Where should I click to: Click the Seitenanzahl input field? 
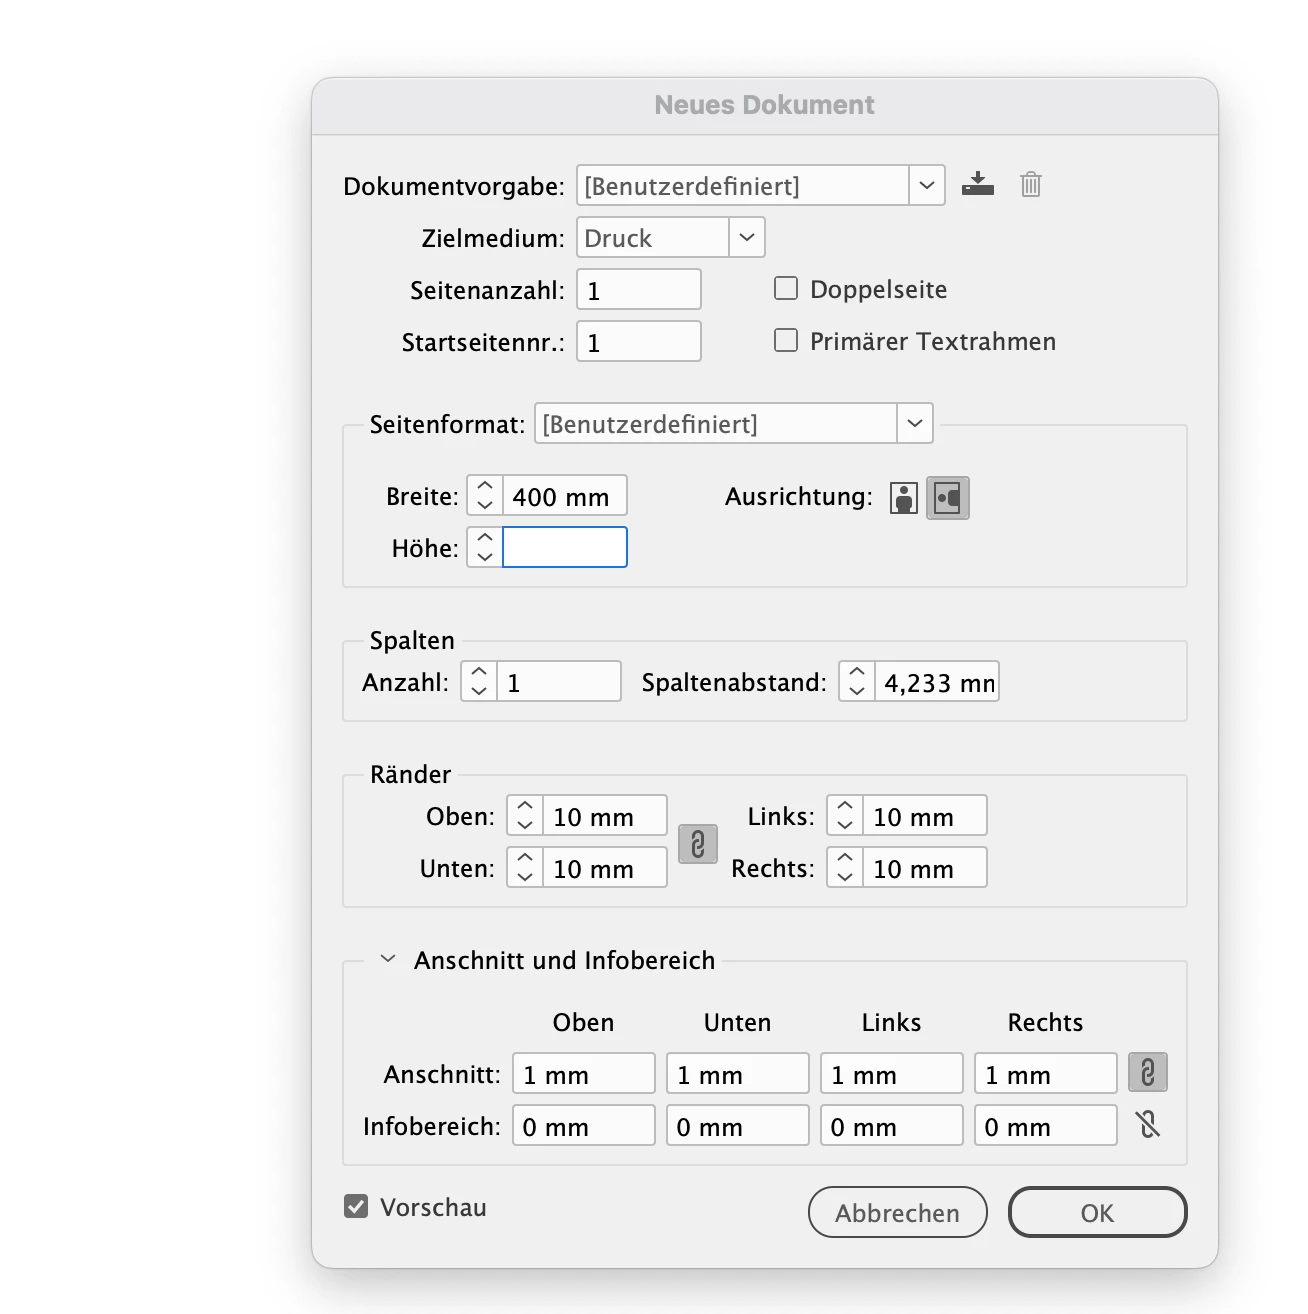639,289
